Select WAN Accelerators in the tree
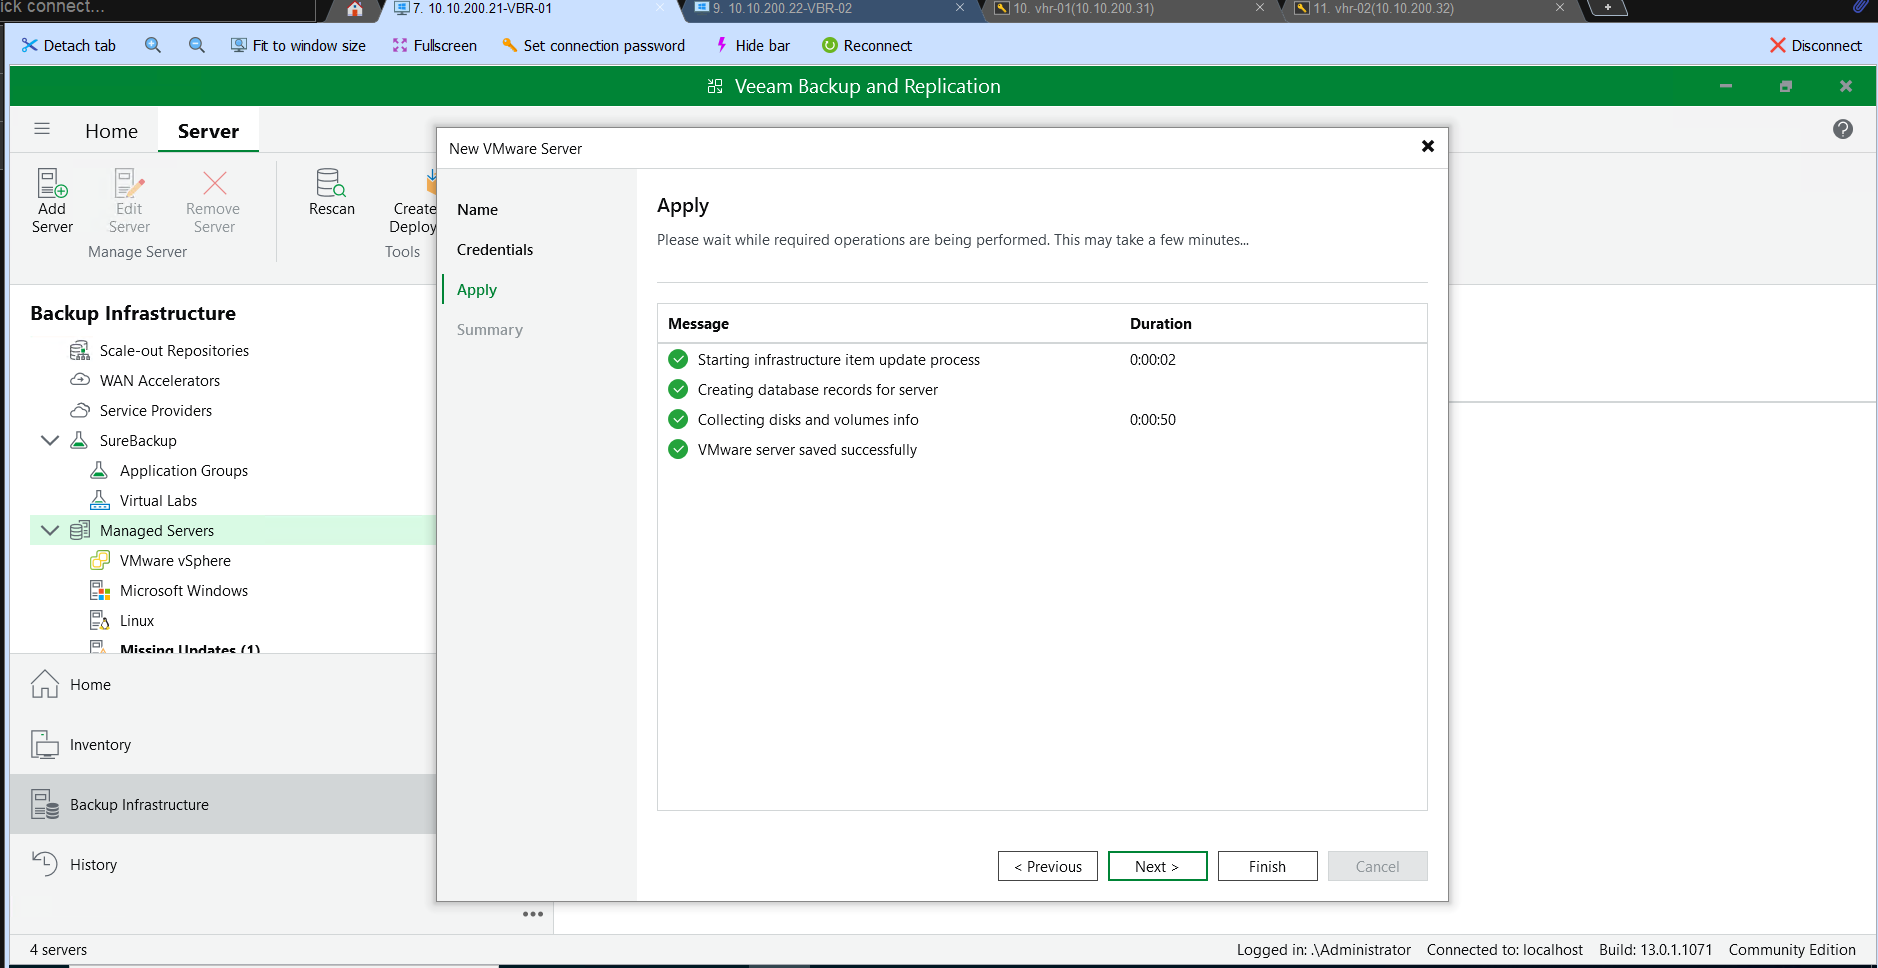The width and height of the screenshot is (1878, 968). pos(159,381)
